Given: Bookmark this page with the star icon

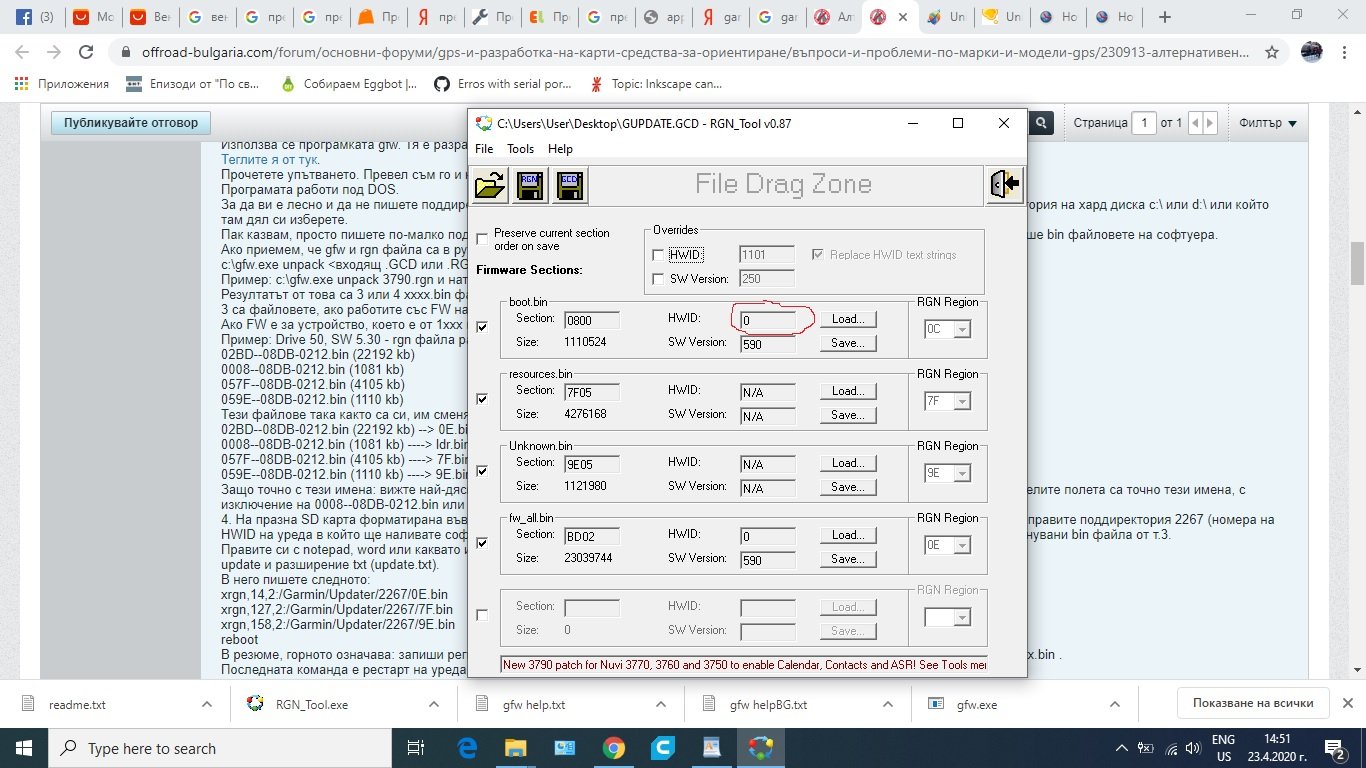Looking at the screenshot, I should tap(1272, 52).
